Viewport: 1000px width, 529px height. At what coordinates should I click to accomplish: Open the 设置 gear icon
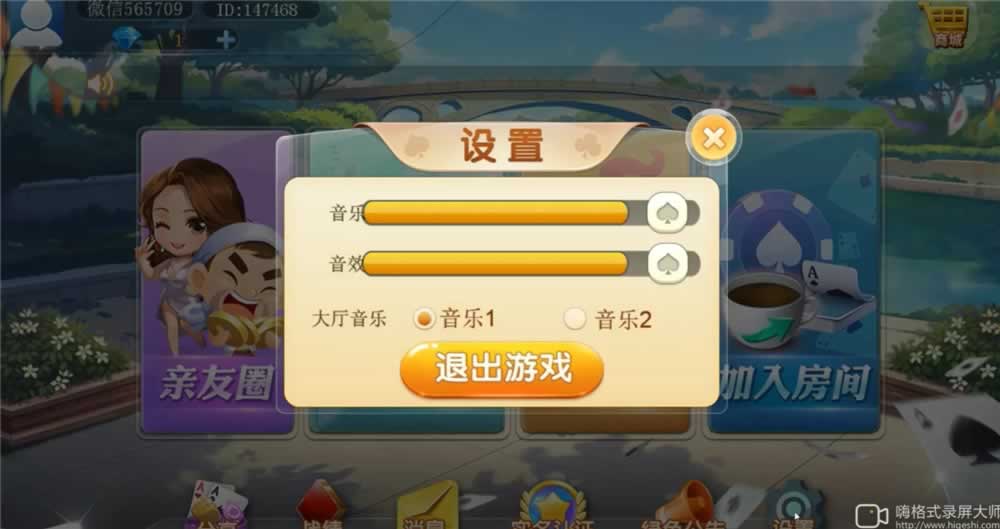coord(793,507)
